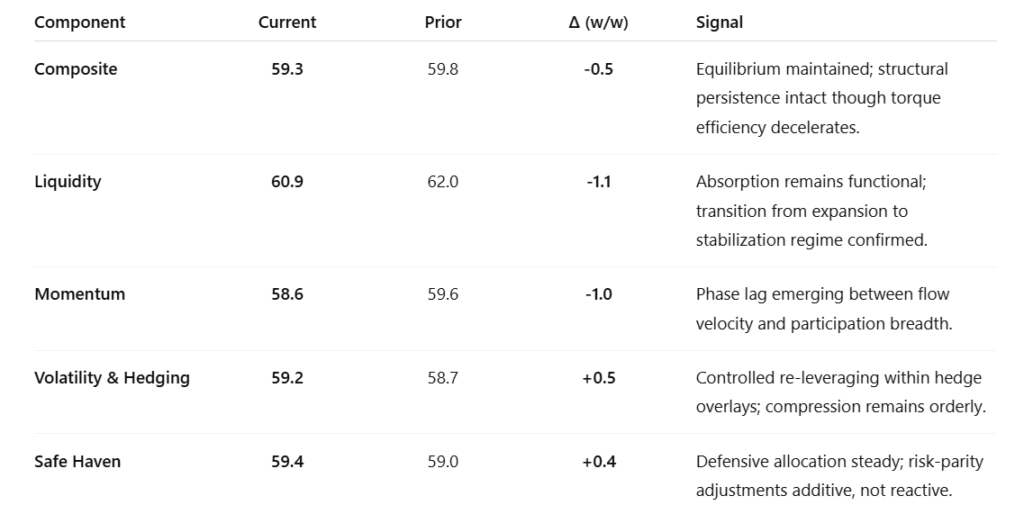Select the Liquidity row label

click(68, 182)
